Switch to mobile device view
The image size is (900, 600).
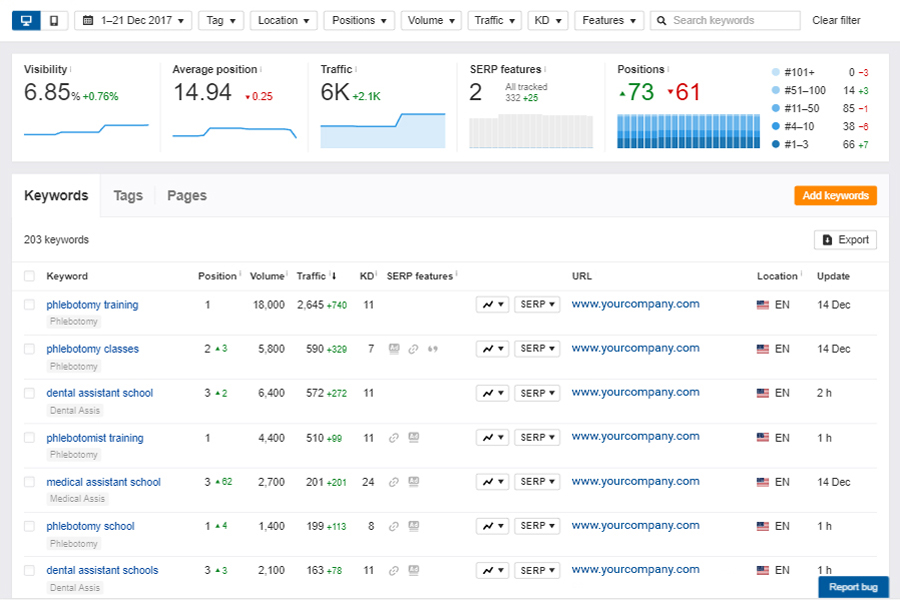(53, 20)
